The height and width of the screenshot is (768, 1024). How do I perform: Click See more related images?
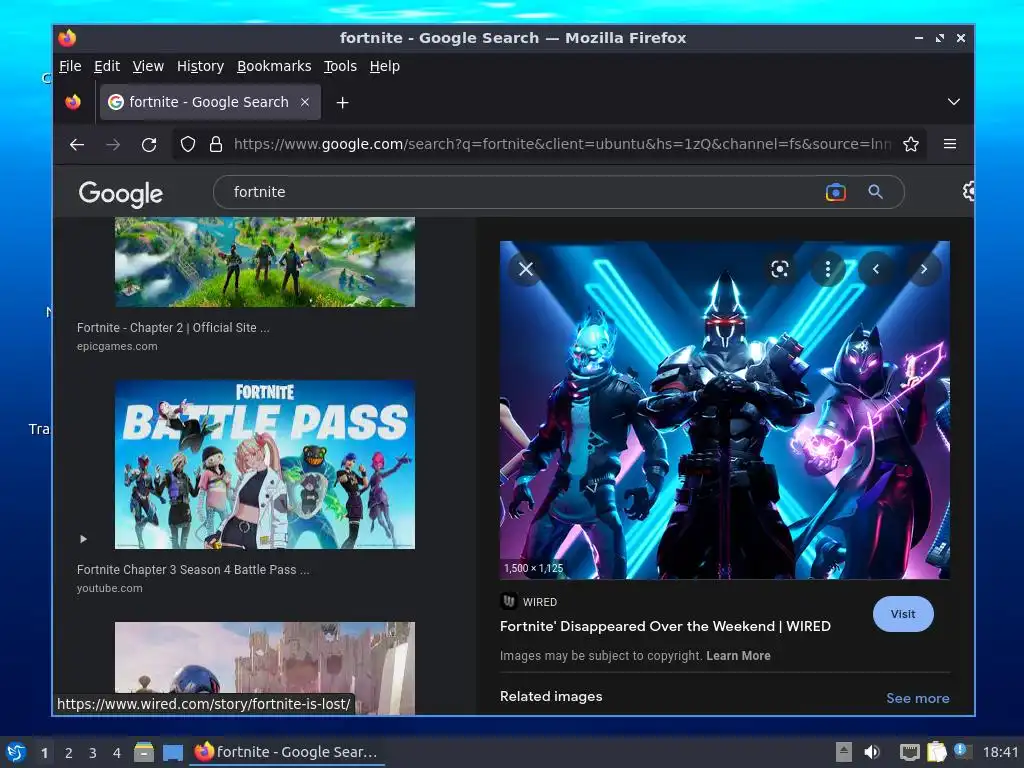coord(918,698)
